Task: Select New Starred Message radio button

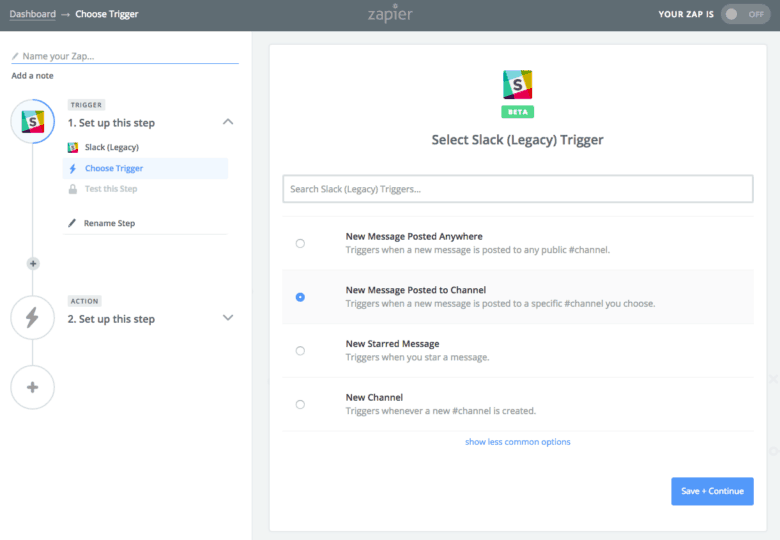Action: point(300,351)
